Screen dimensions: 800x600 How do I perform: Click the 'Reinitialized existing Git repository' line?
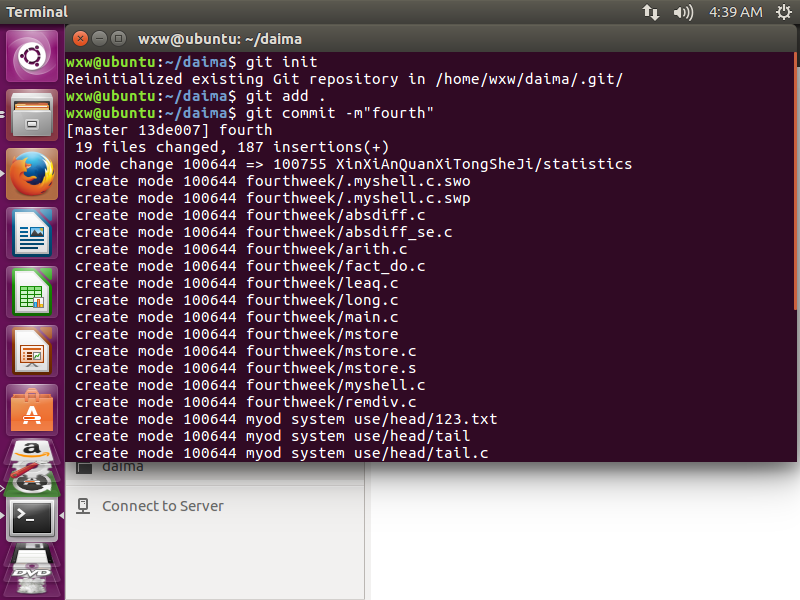344,79
